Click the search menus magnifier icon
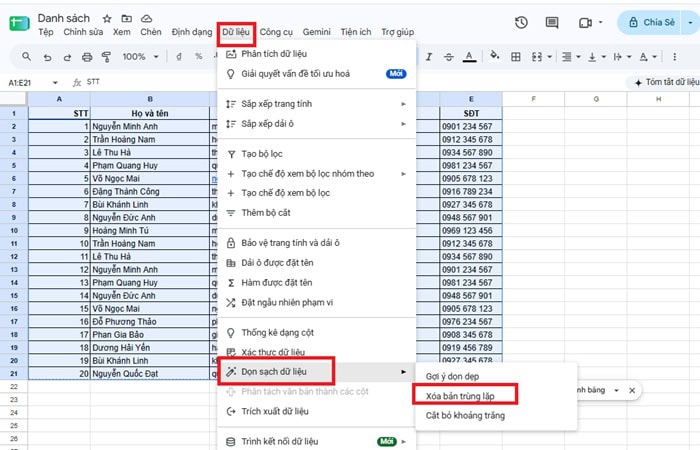 (26, 57)
